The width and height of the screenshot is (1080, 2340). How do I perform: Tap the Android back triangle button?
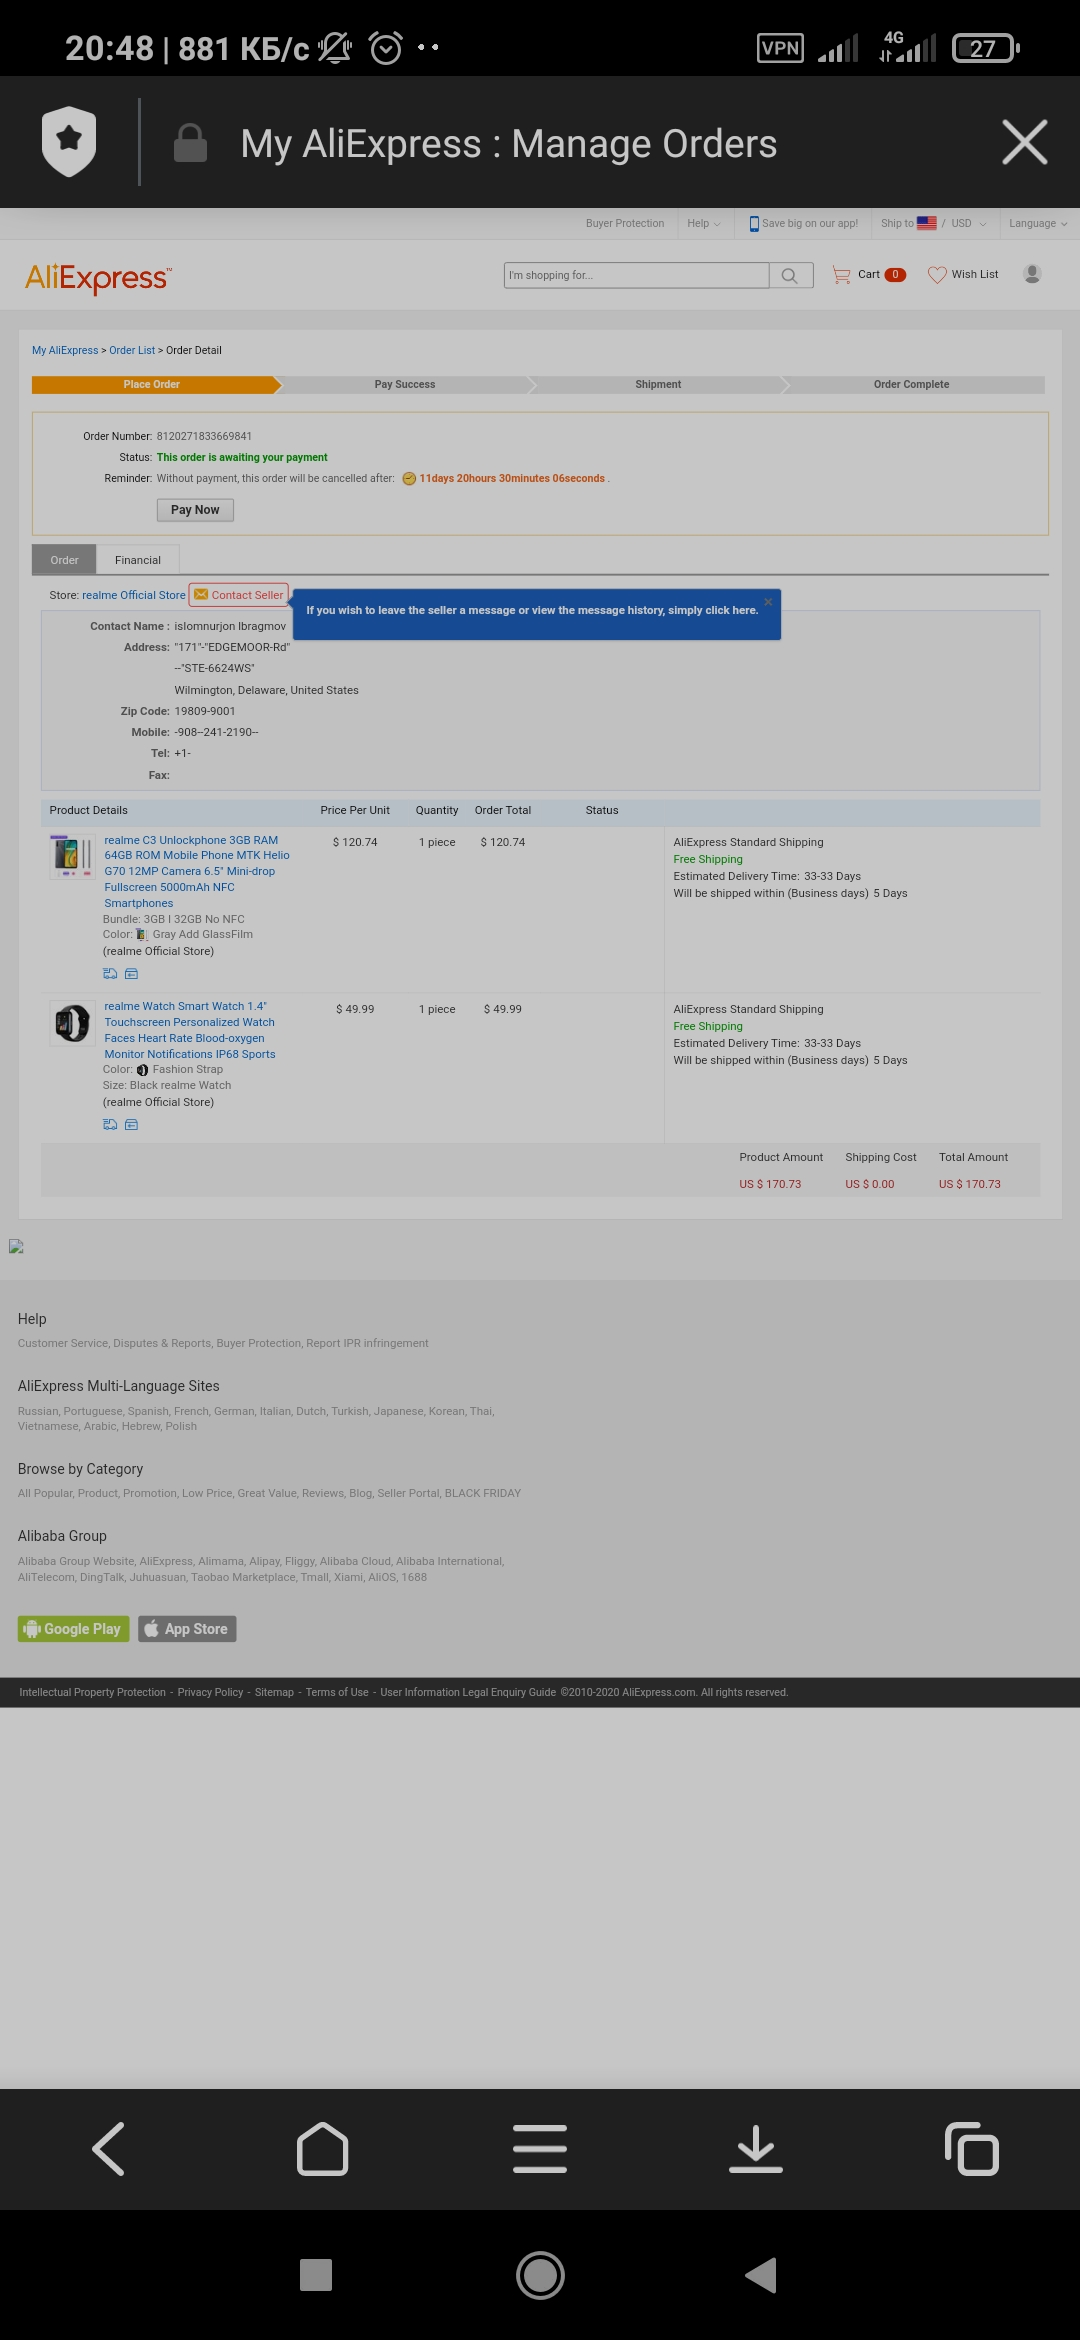(761, 2275)
